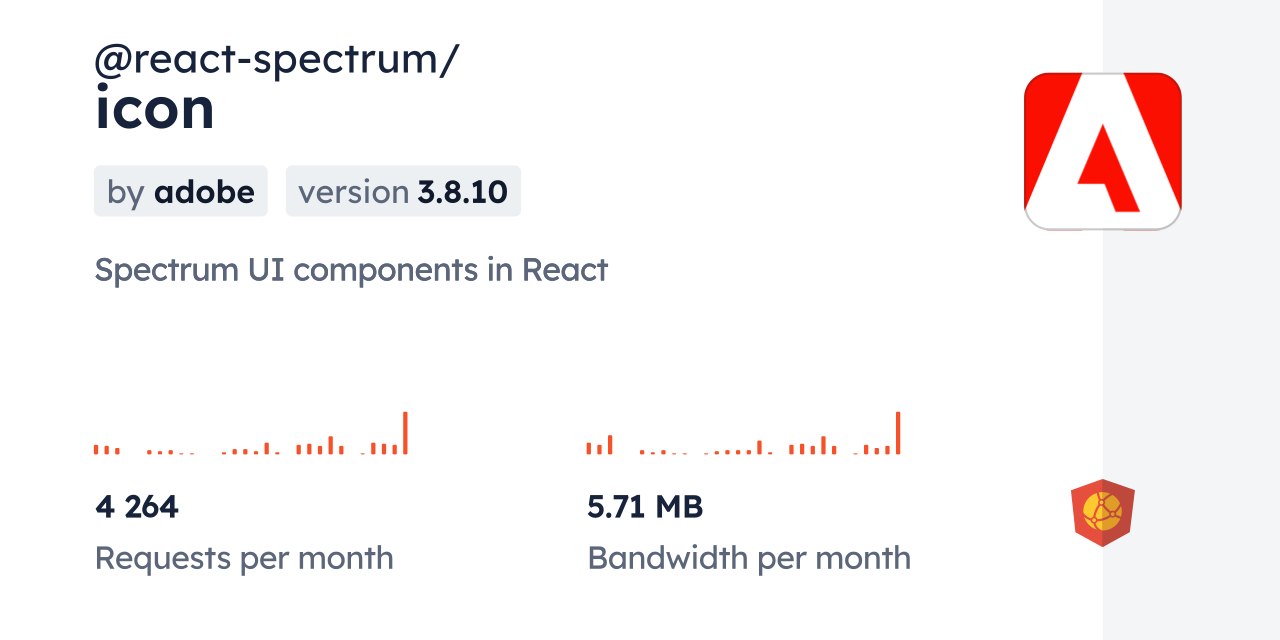Click the tallest bar in the requests chart
The image size is (1280, 640).
click(405, 433)
